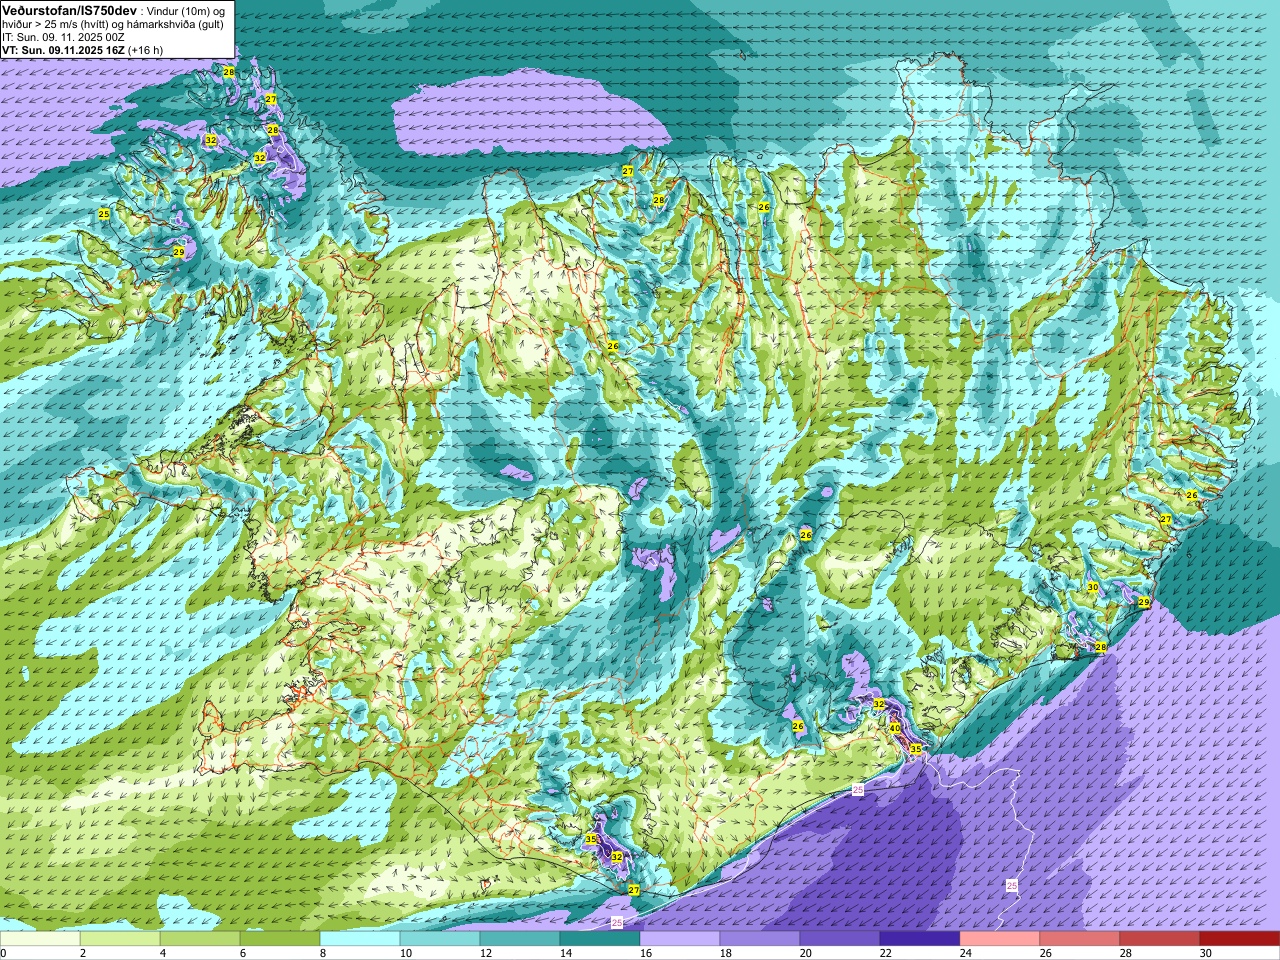
Task: Click the 0–2 m/s pale cream legend swatch
Action: 40,939
